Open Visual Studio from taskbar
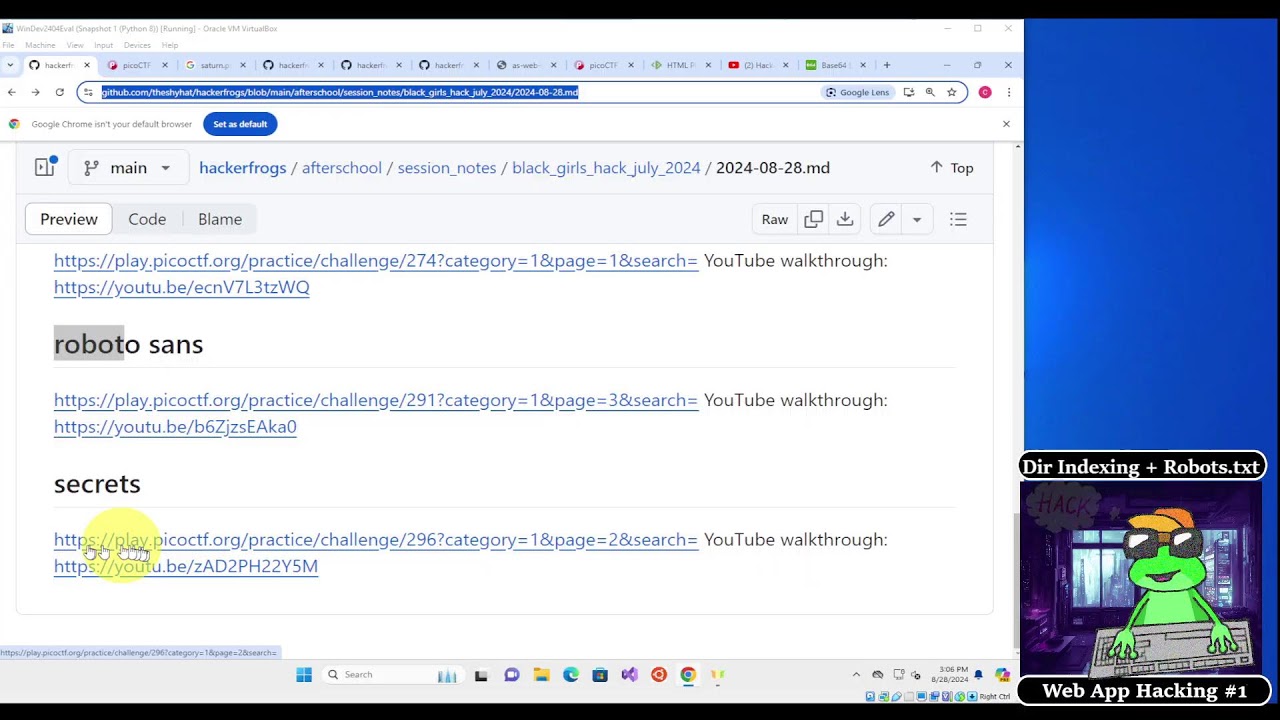 629,675
